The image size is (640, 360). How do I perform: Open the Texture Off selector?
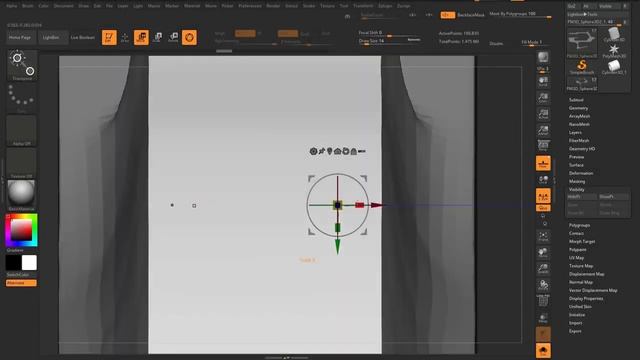22,163
